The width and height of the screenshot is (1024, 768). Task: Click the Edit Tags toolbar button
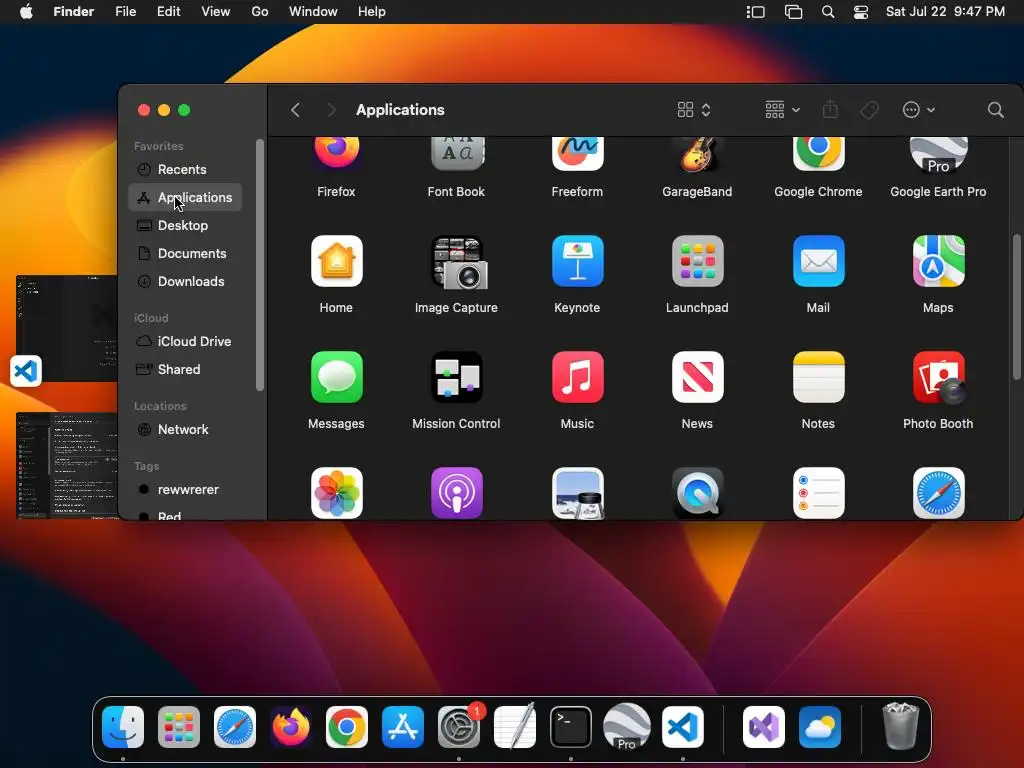(x=870, y=110)
